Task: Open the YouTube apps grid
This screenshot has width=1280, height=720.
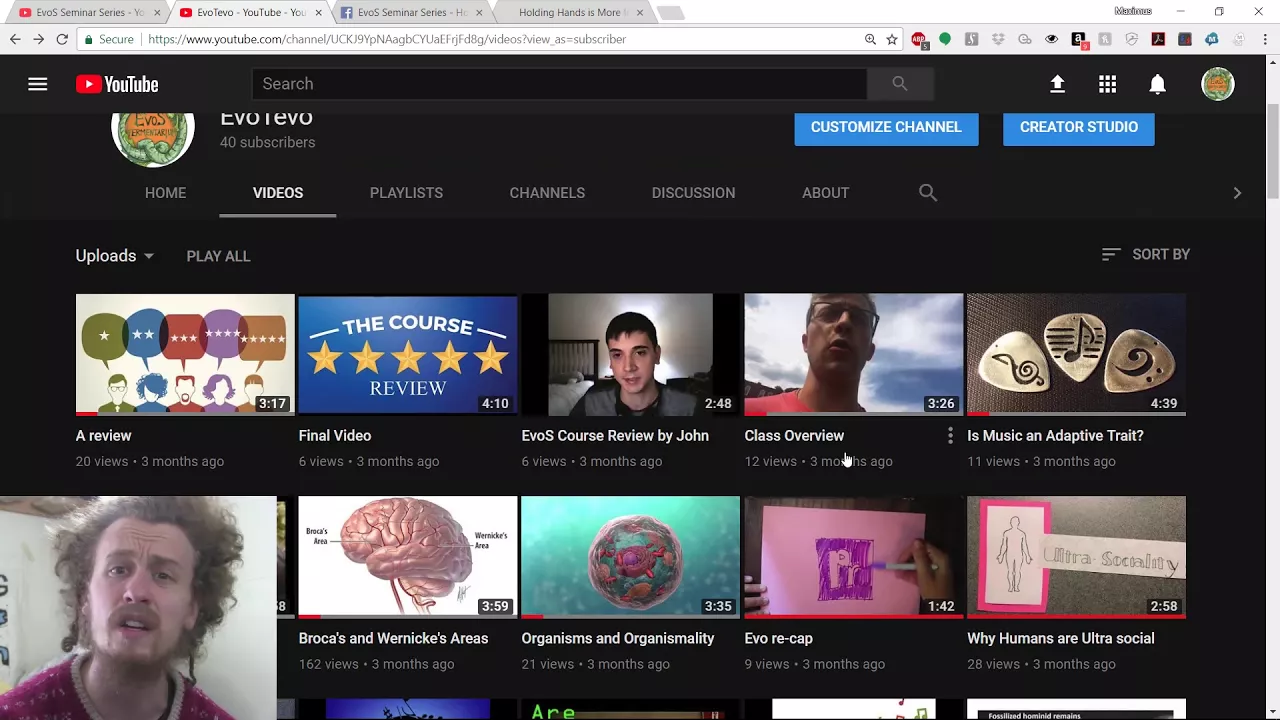Action: tap(1107, 84)
